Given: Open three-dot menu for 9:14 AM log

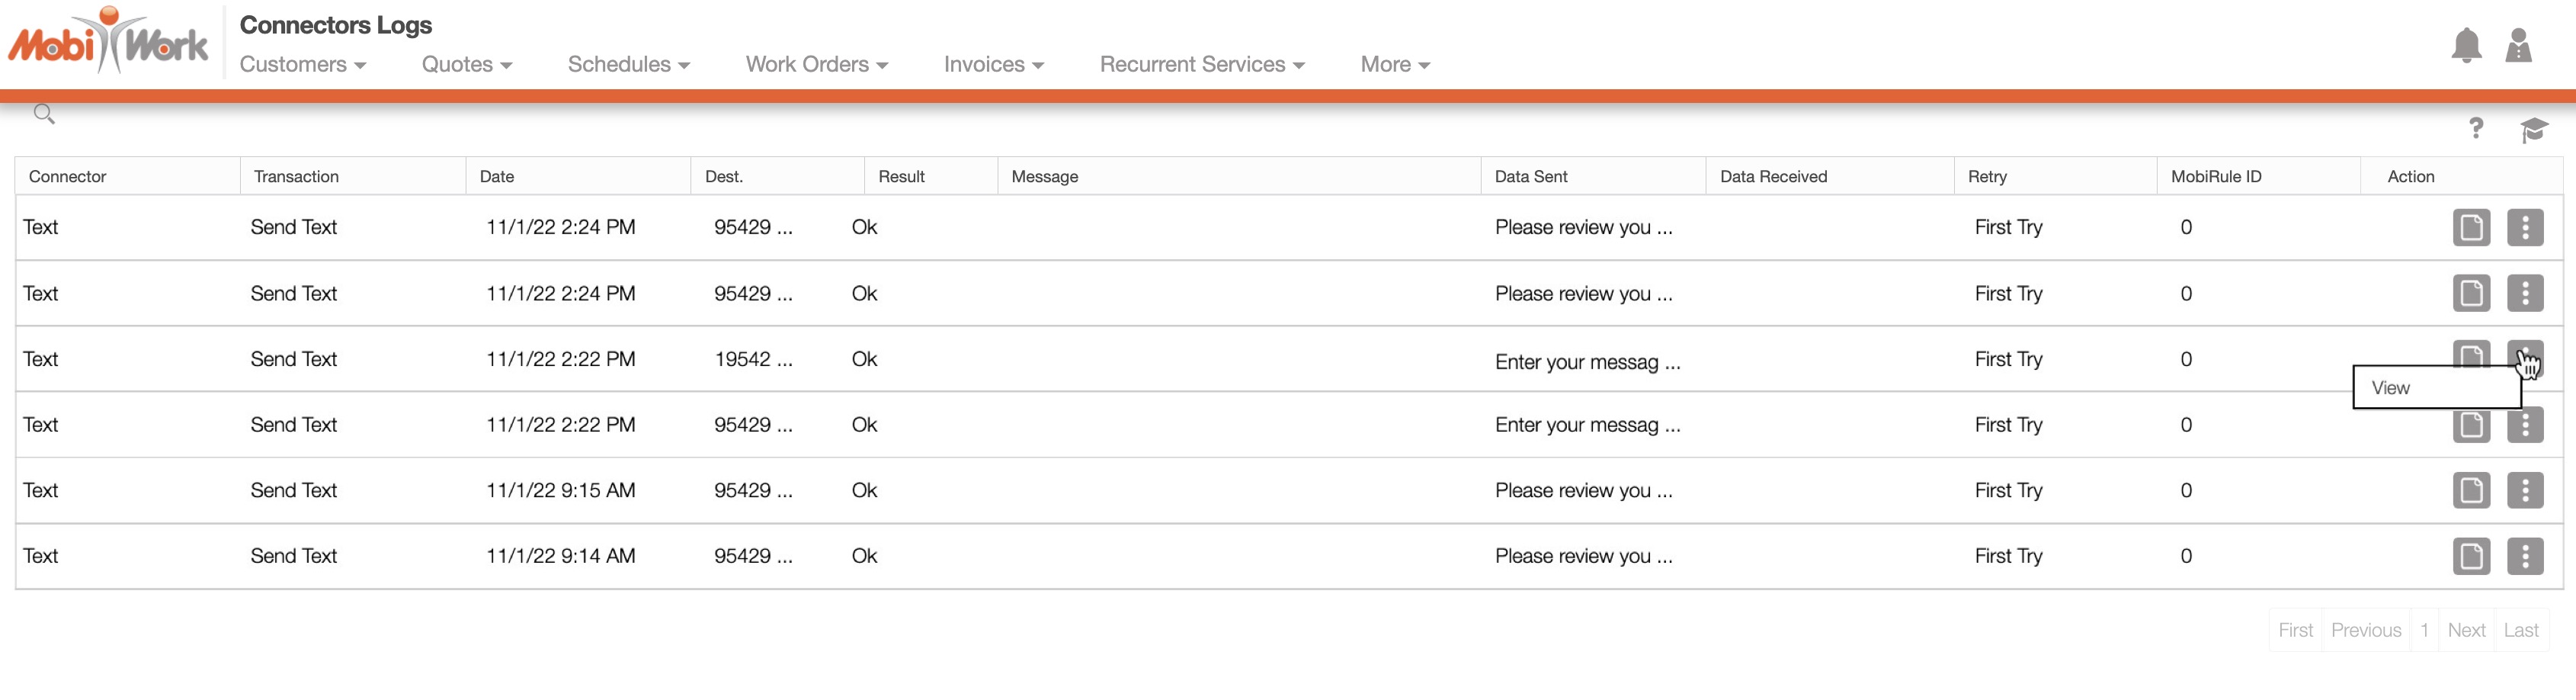Looking at the screenshot, I should pos(2525,556).
